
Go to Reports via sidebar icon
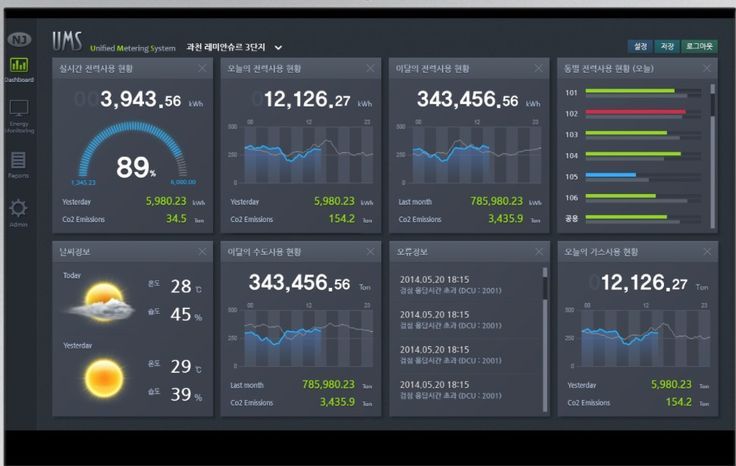click(x=18, y=161)
